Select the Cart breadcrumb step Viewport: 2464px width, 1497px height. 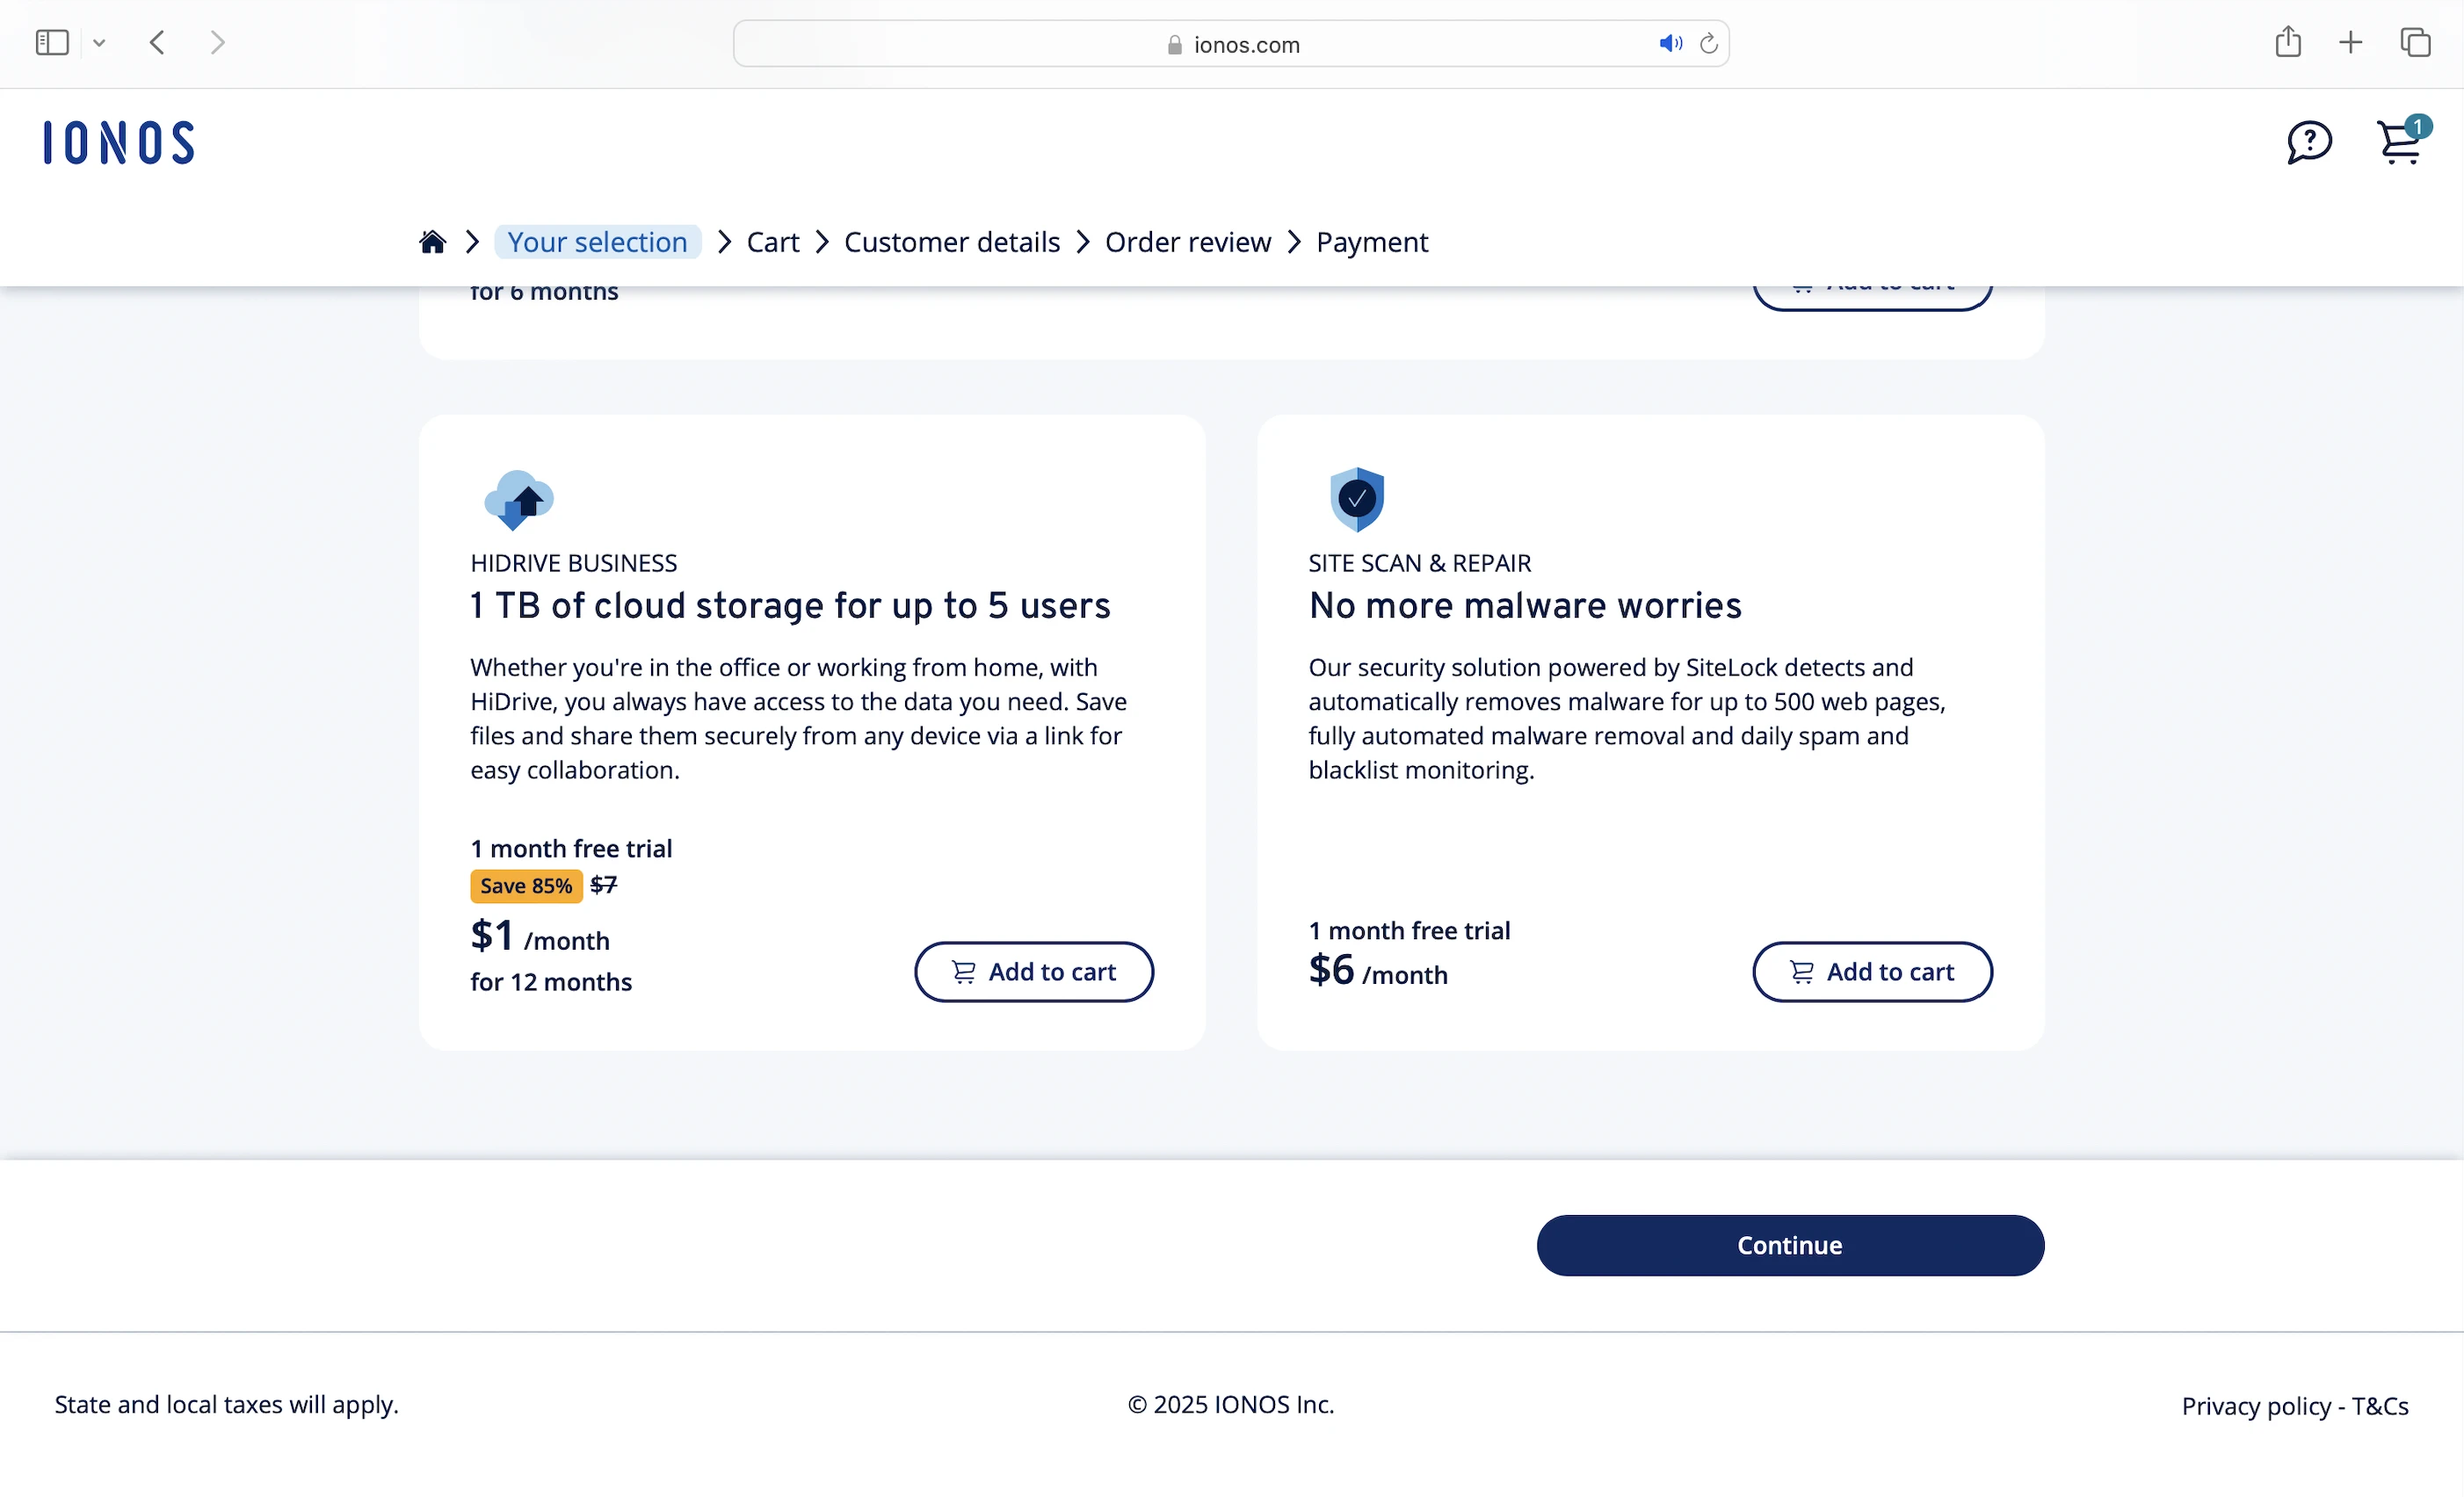[x=772, y=242]
